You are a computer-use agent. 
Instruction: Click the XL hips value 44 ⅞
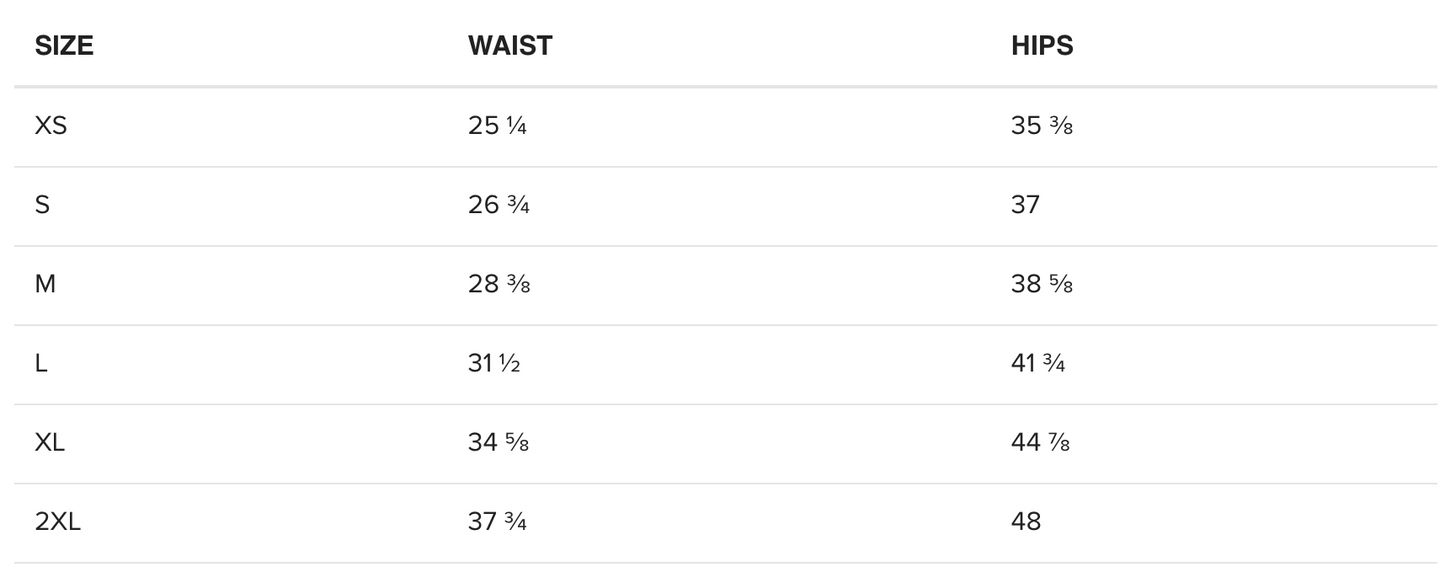[1041, 442]
